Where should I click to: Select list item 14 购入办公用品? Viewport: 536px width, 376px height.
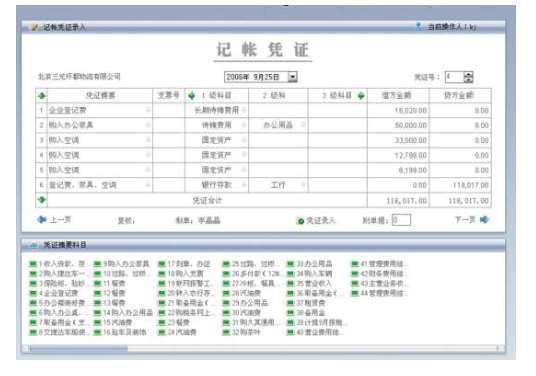tap(128, 312)
